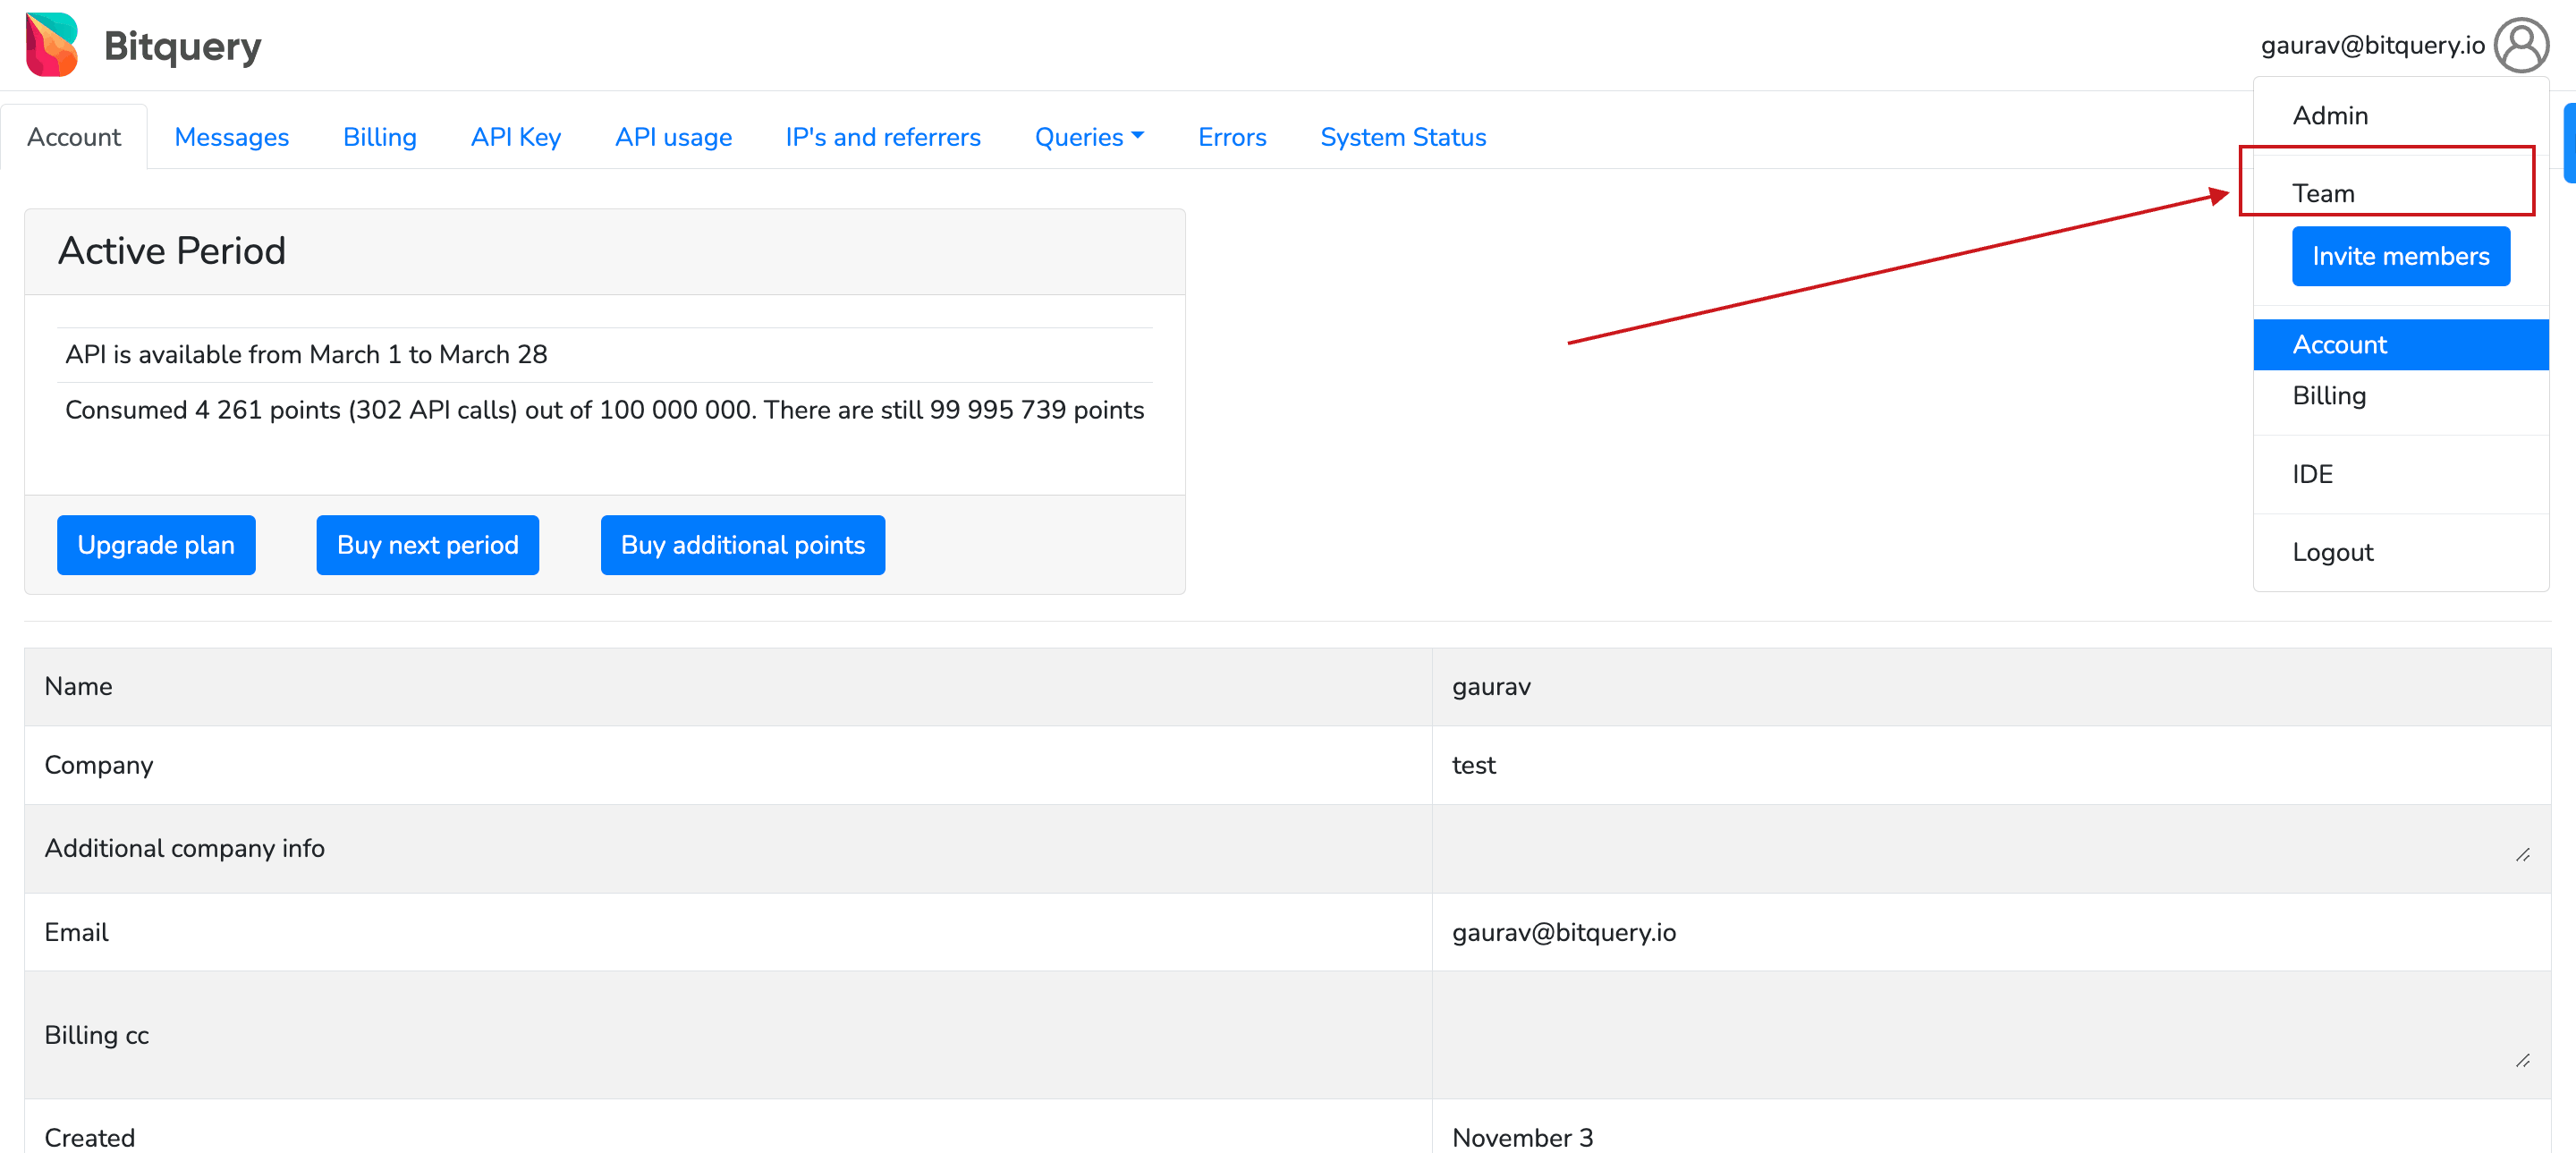The image size is (2576, 1153).
Task: Click the Billing cc label
Action: 96,1035
